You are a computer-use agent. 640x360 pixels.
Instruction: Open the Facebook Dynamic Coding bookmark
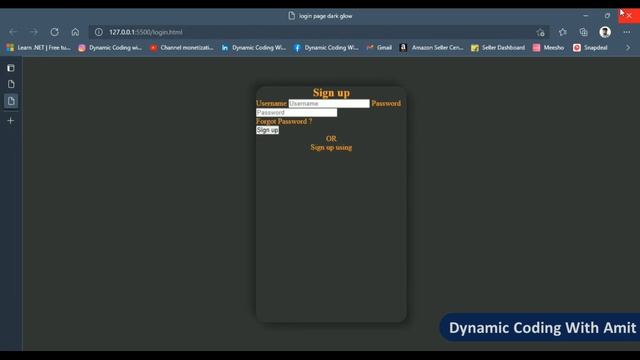326,48
